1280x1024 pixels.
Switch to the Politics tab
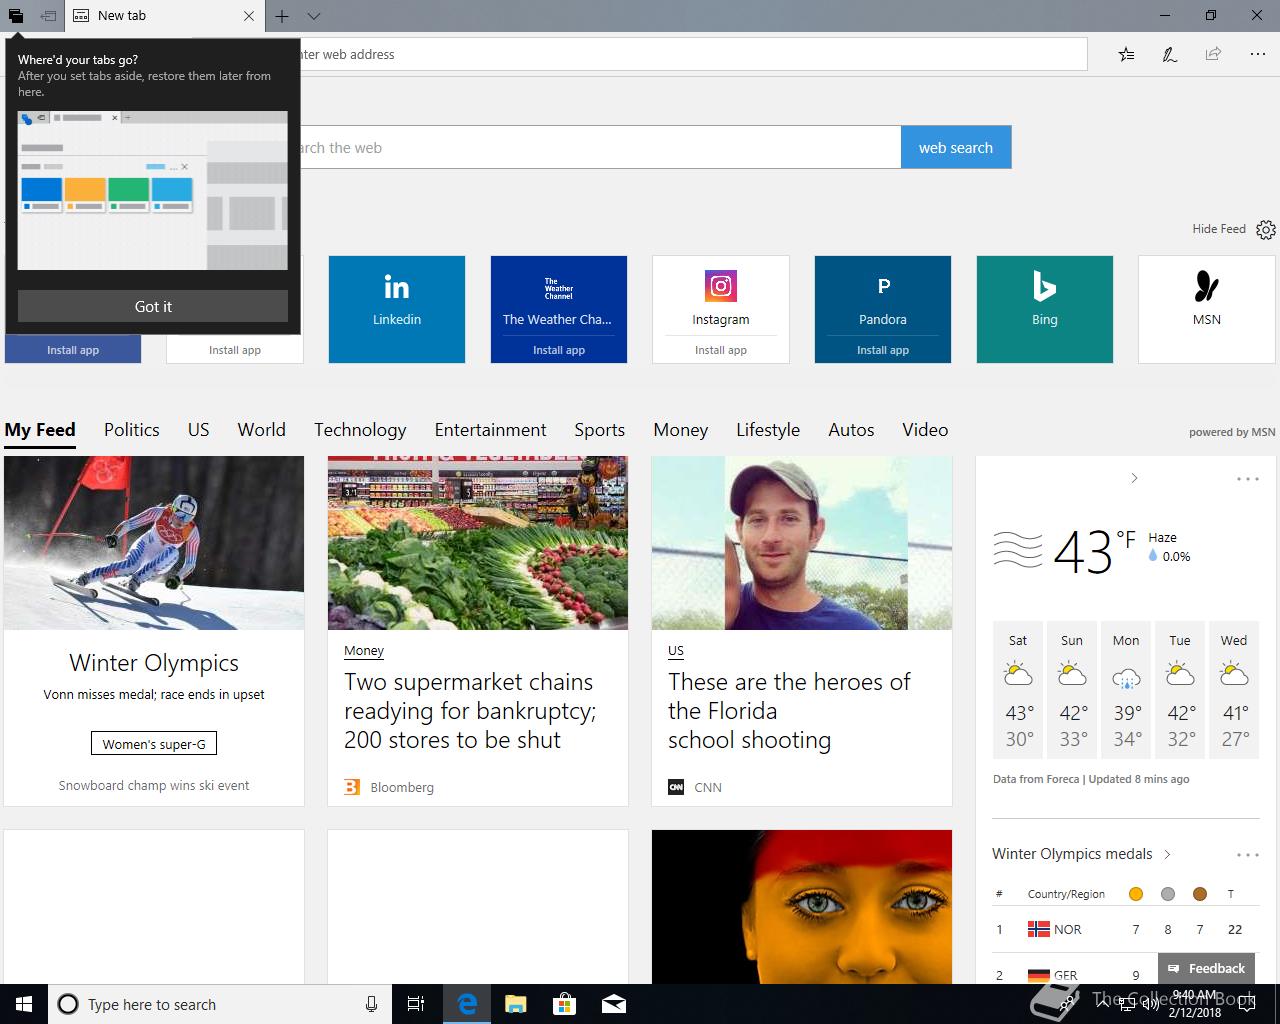(132, 430)
